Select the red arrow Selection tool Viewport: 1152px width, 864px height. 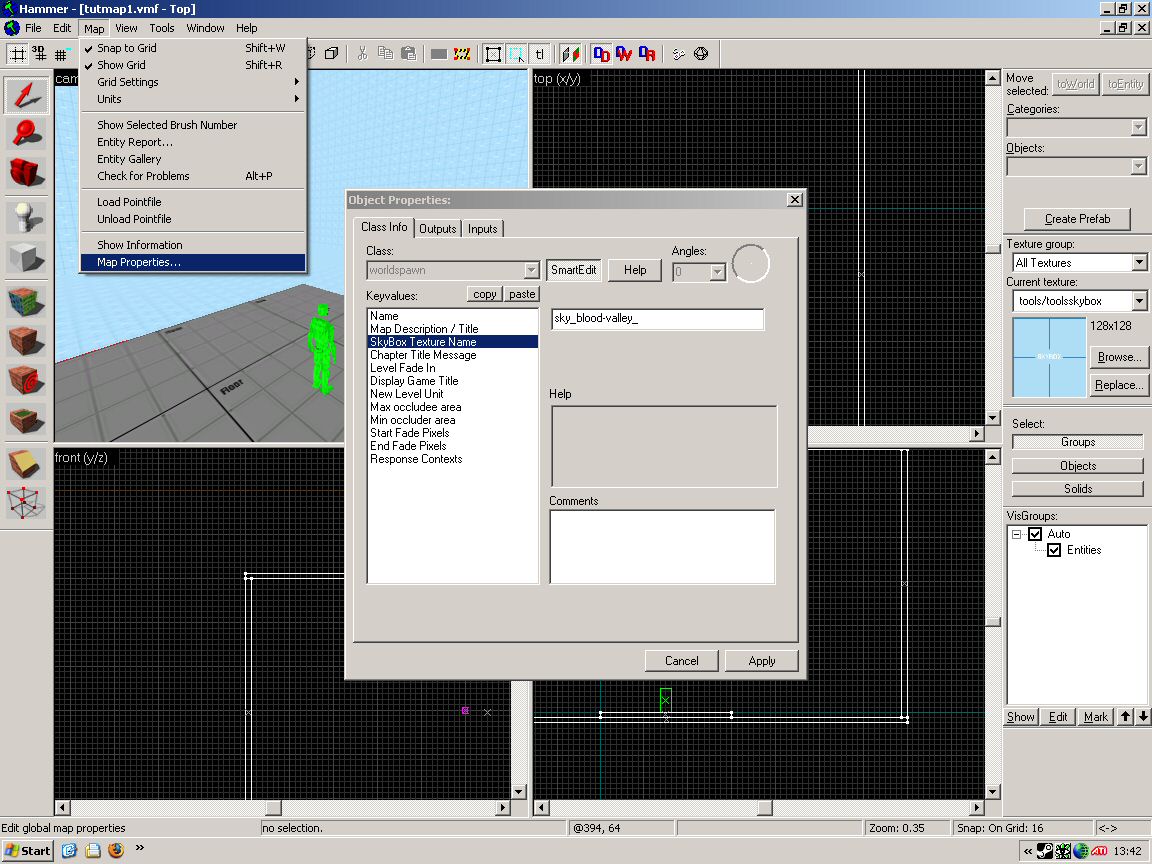tap(26, 95)
